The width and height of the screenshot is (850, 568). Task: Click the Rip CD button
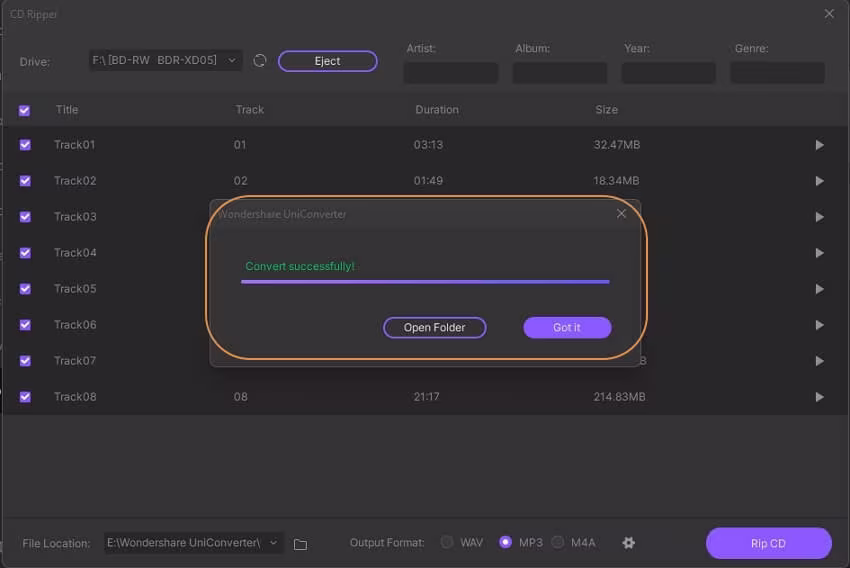[769, 543]
